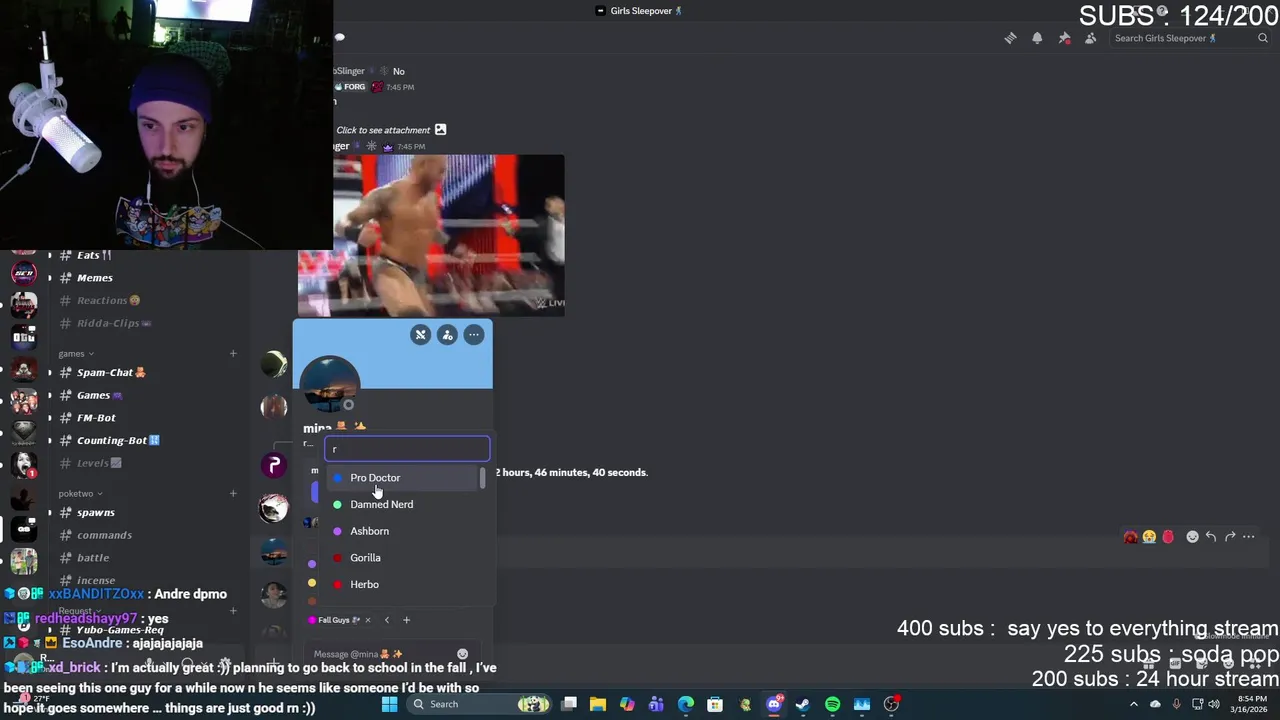Open emoji picker in profile message box
This screenshot has width=1280, height=720.
click(x=462, y=654)
